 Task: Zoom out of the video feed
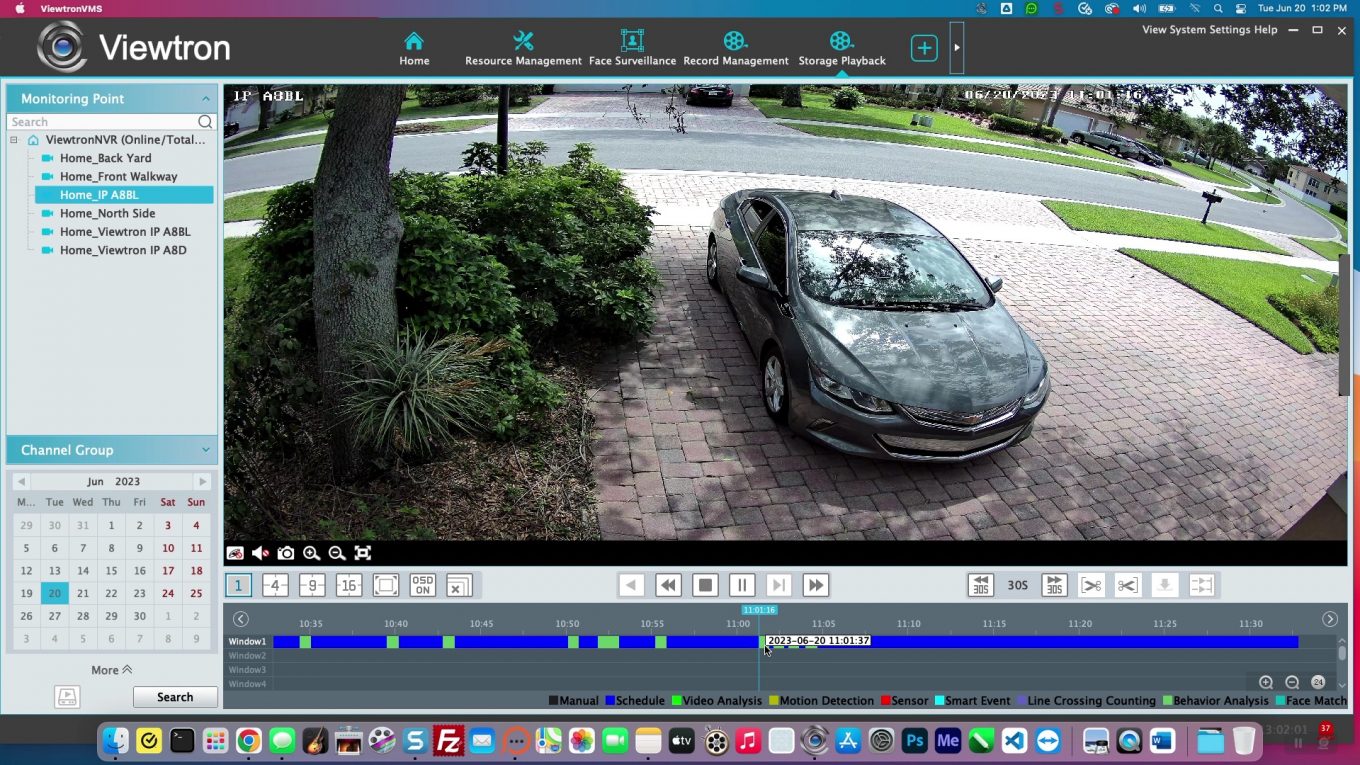[336, 552]
